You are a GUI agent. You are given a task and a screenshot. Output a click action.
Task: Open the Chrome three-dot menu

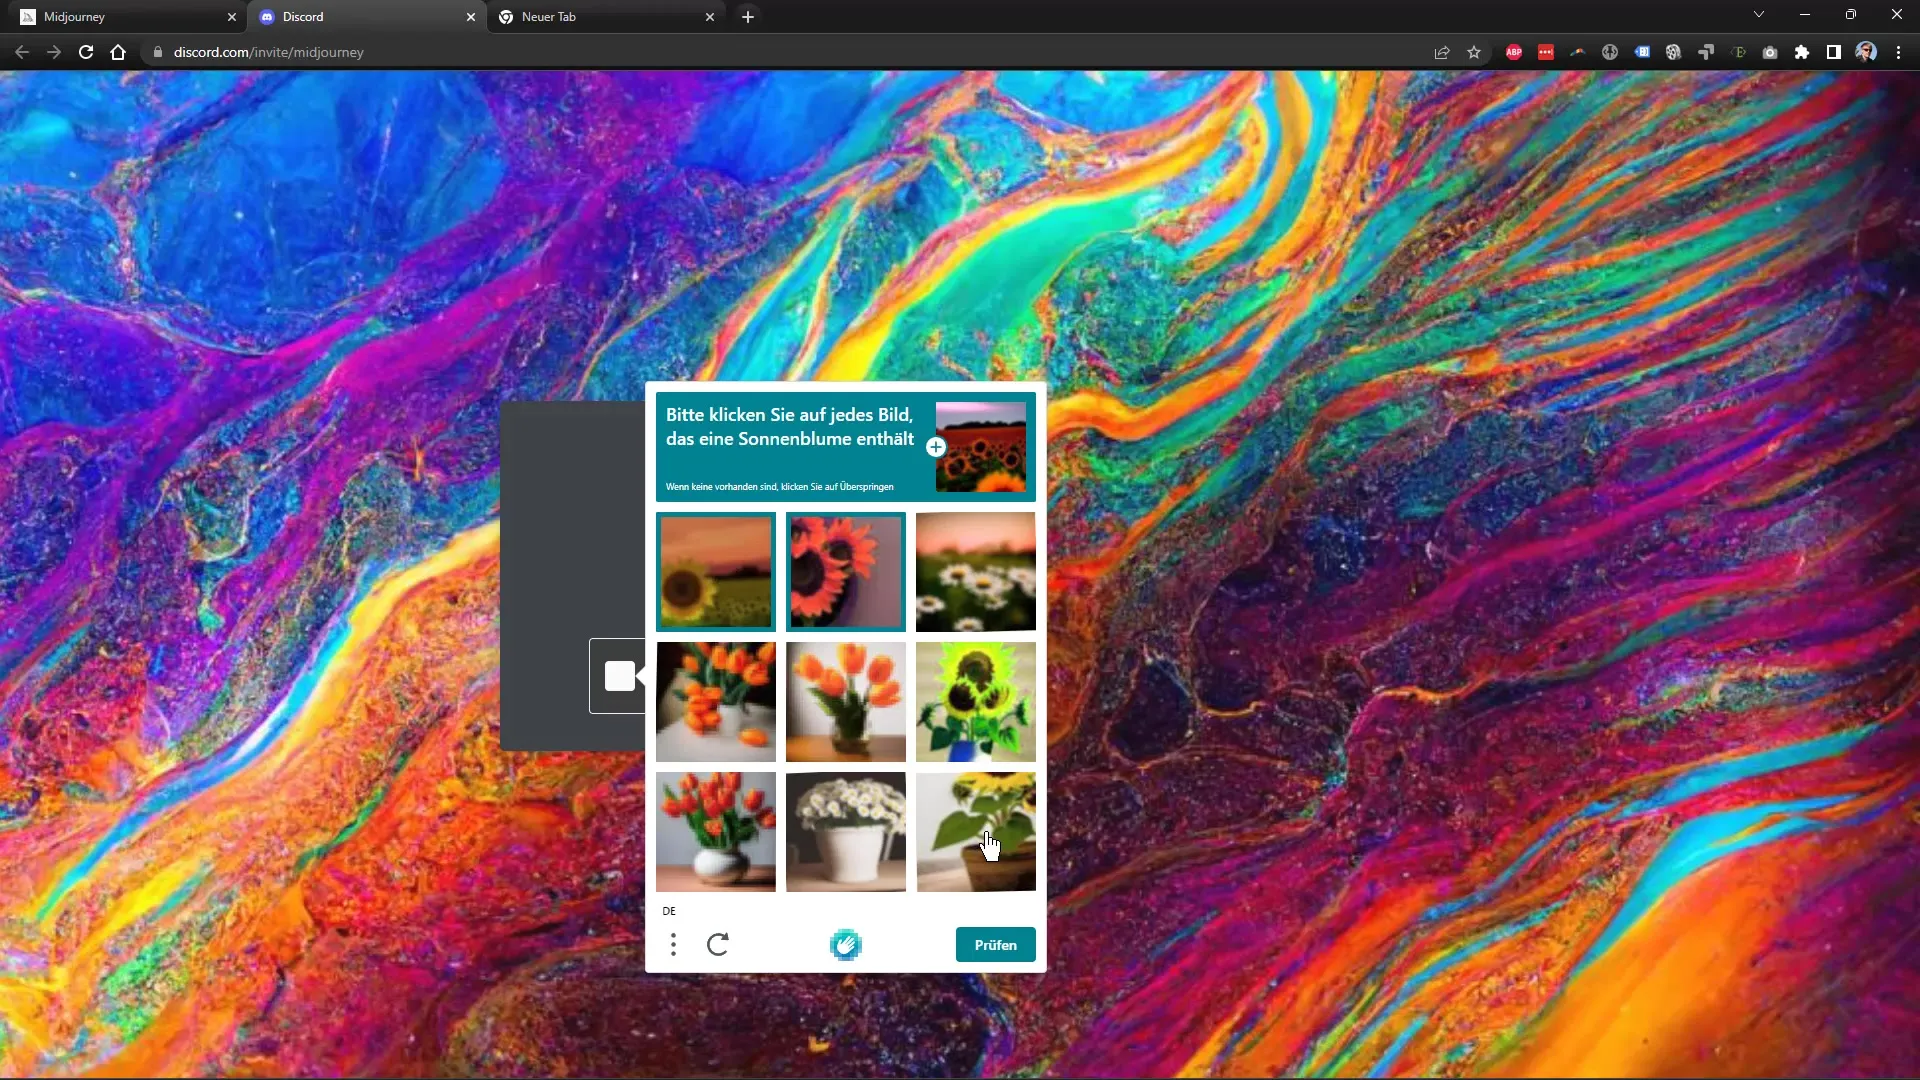coord(1898,52)
